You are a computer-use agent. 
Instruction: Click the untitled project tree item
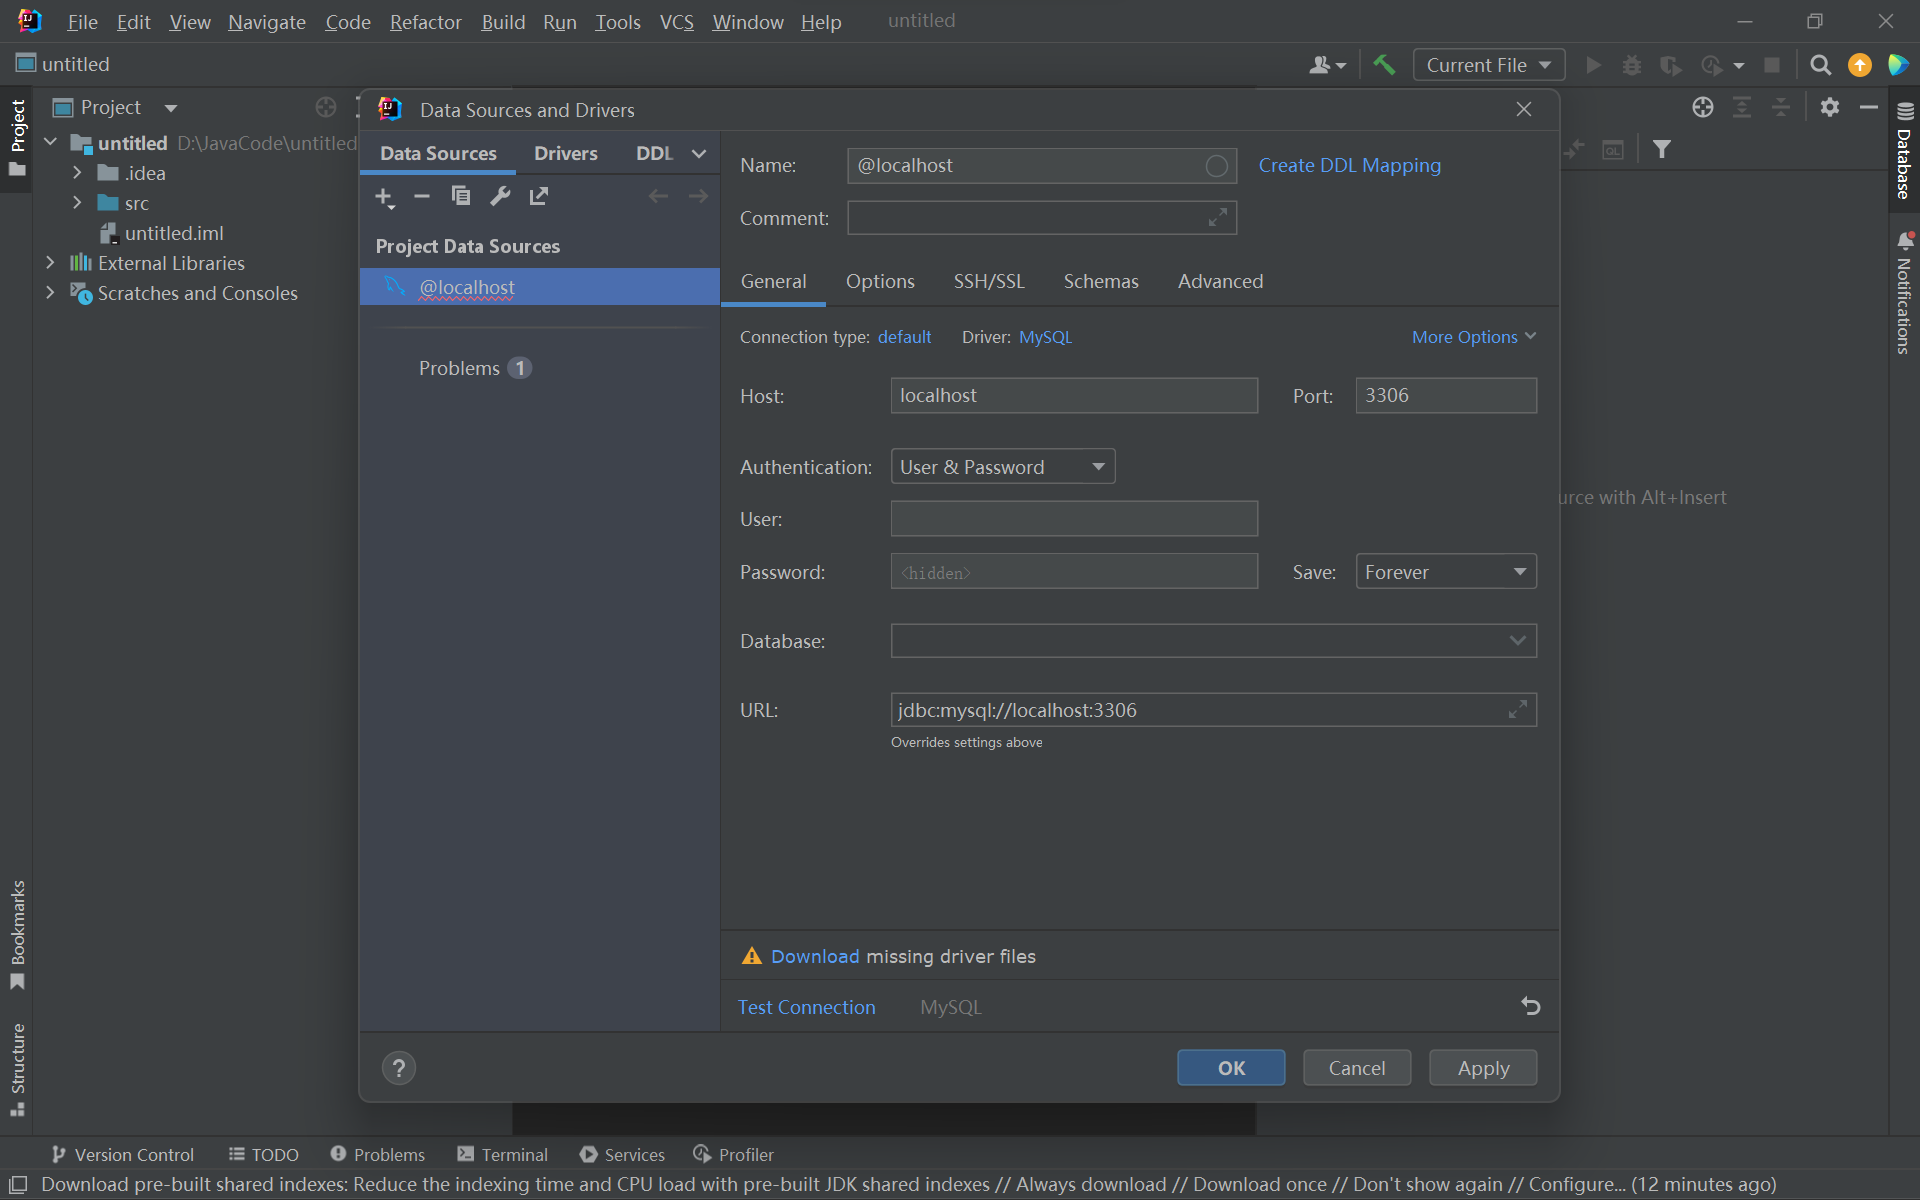tap(134, 141)
